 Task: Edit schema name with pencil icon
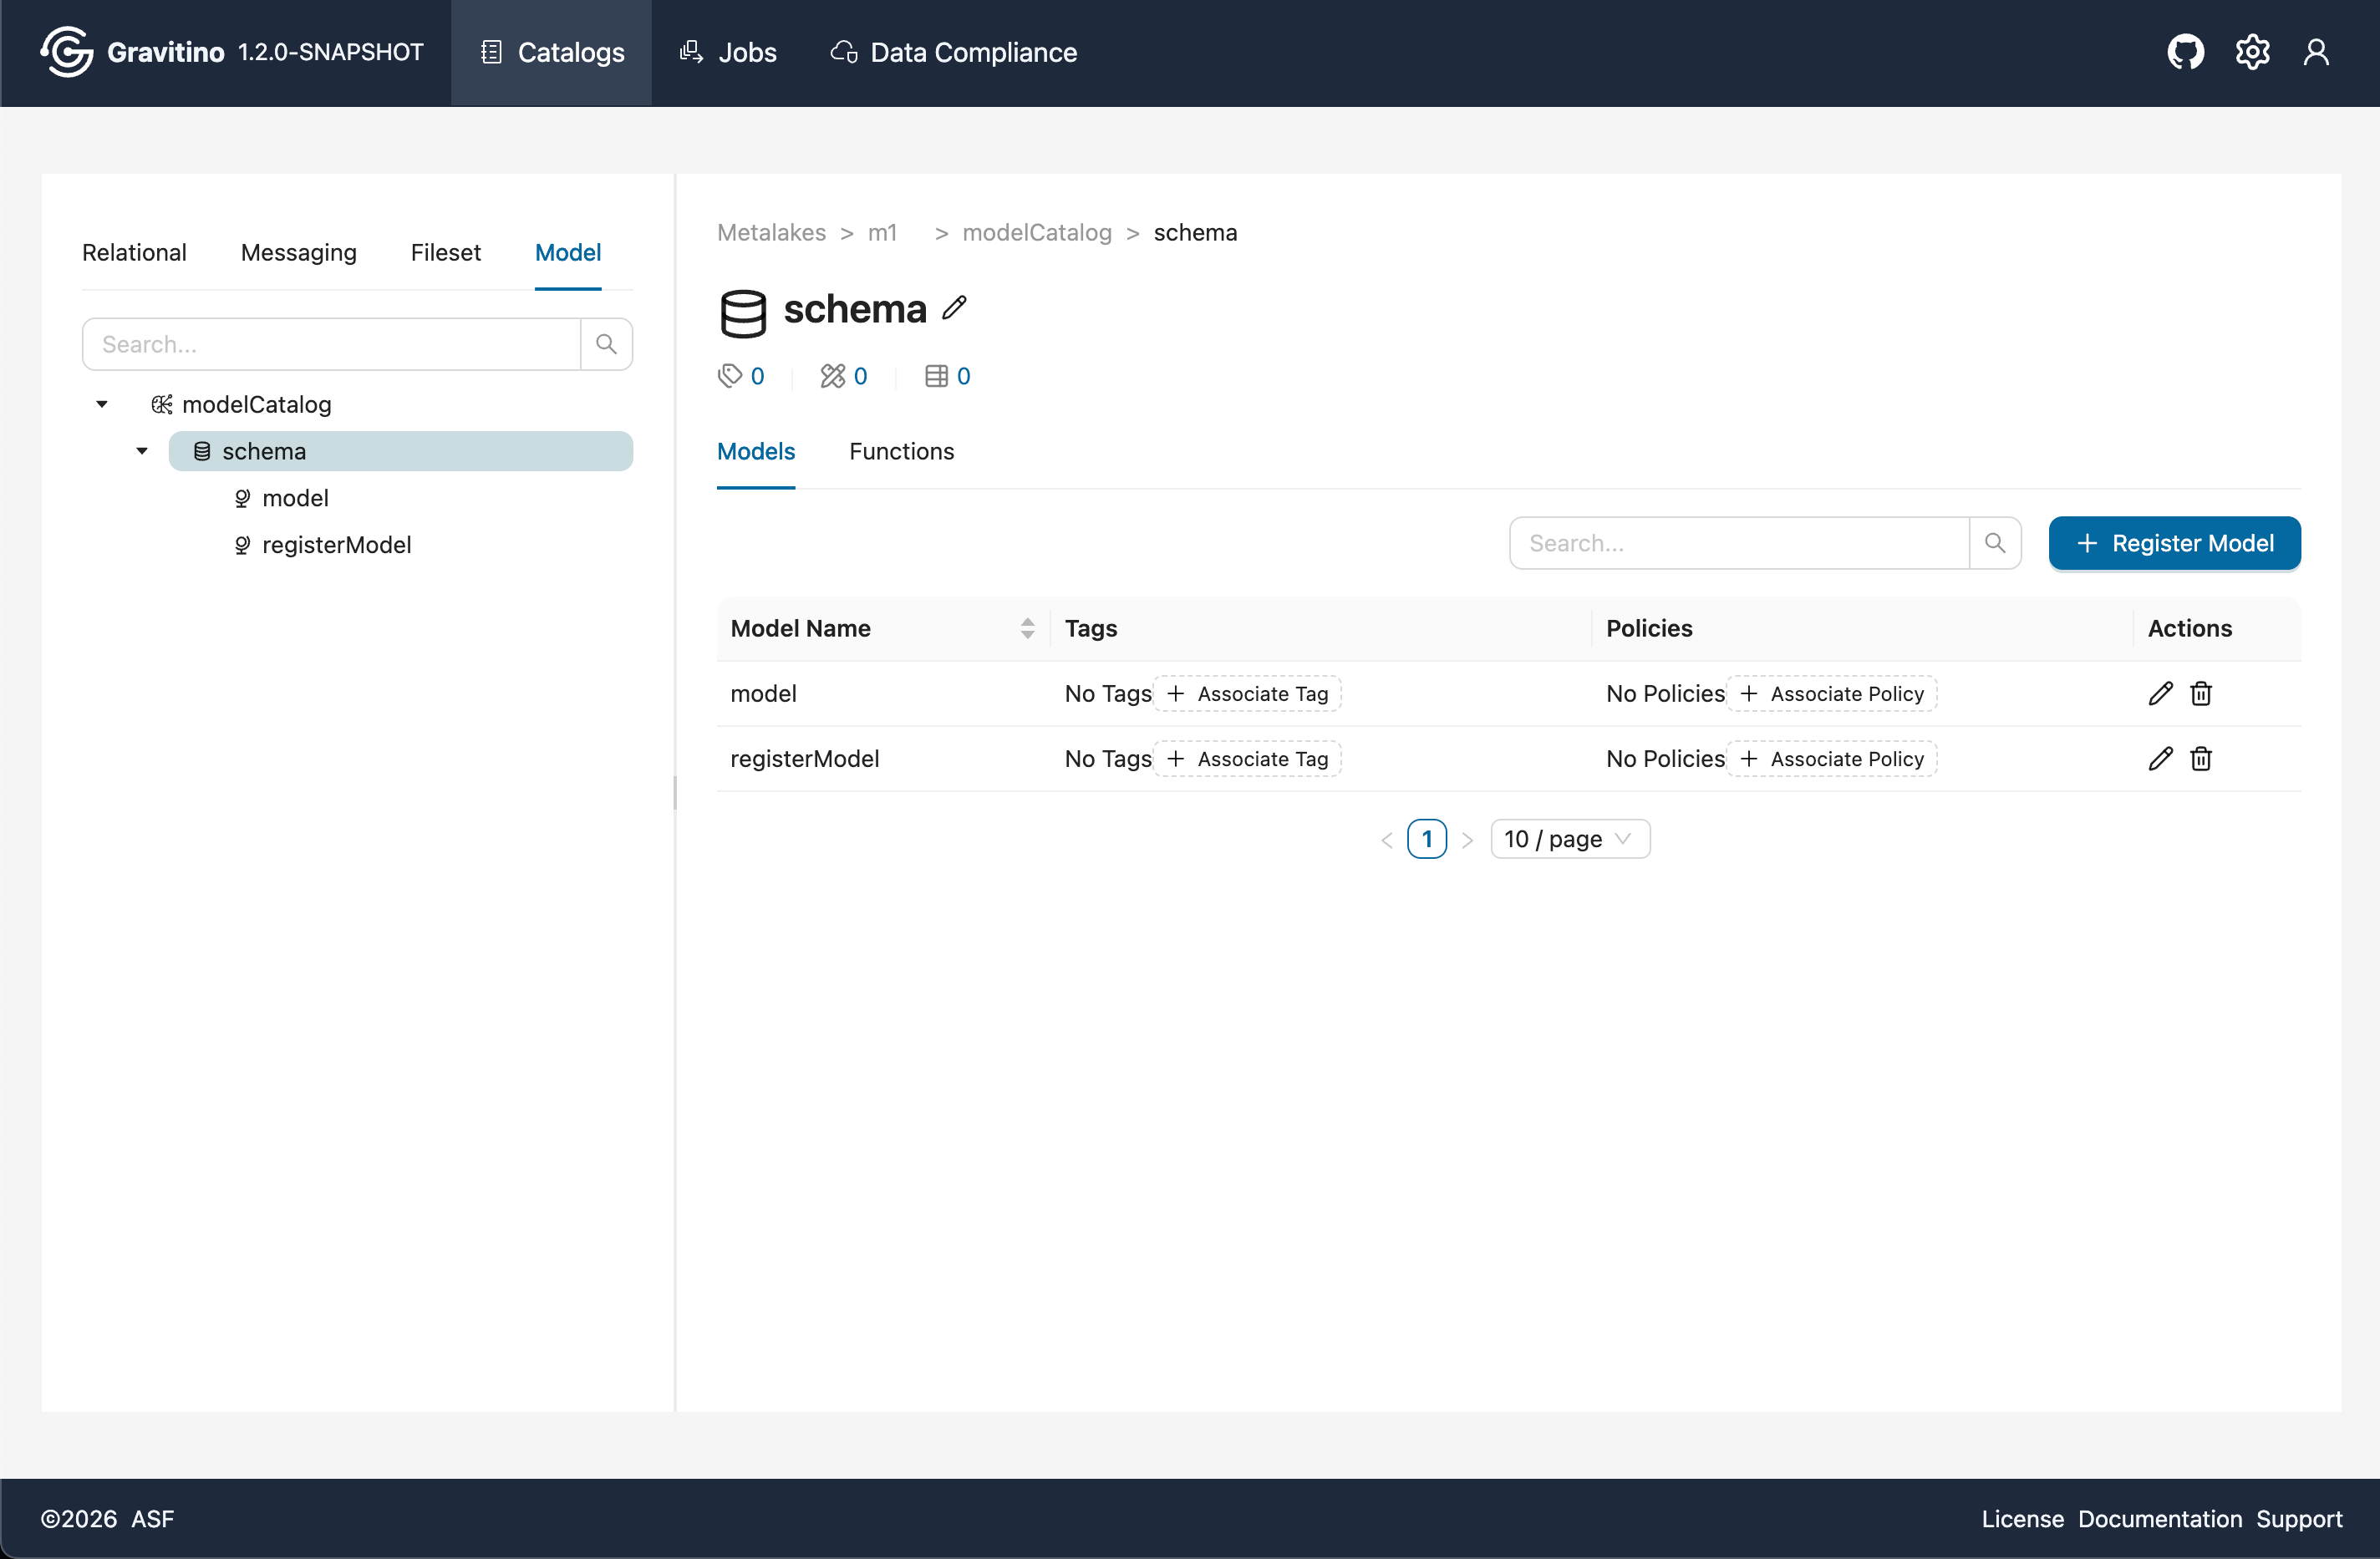pos(955,308)
